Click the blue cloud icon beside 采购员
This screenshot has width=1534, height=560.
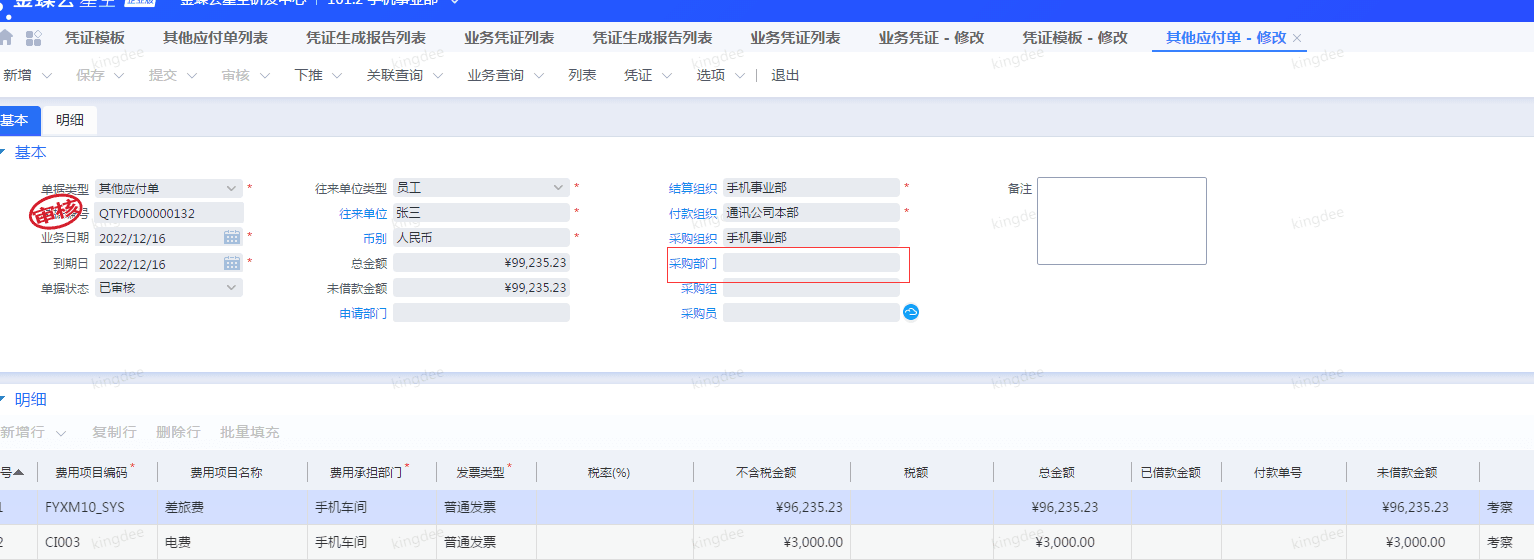coord(911,312)
